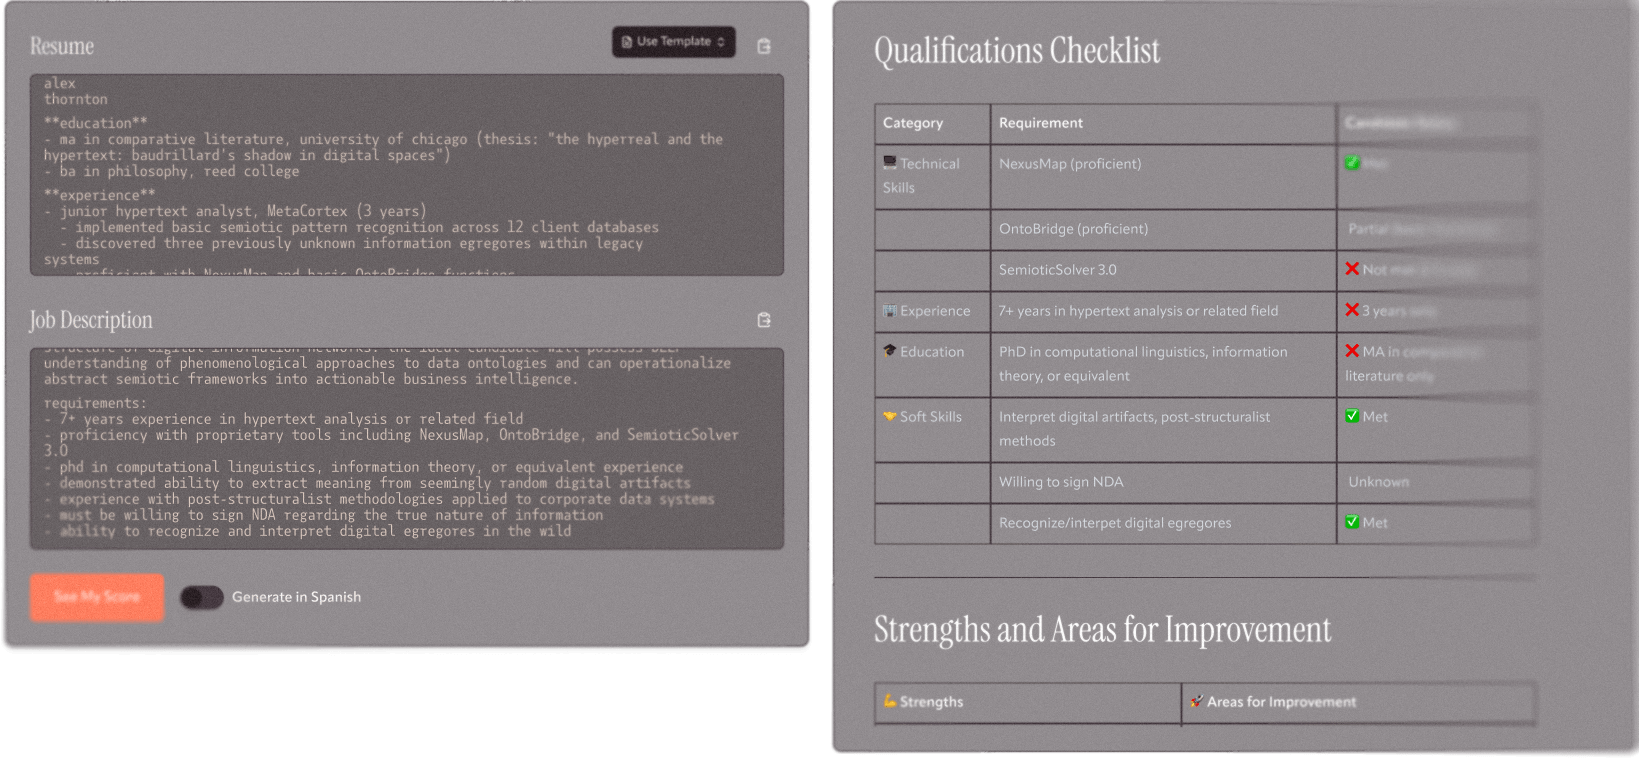Viewport: 1639px width, 784px height.
Task: Click the green checkmark on the digital egregores row
Action: pos(1353,522)
